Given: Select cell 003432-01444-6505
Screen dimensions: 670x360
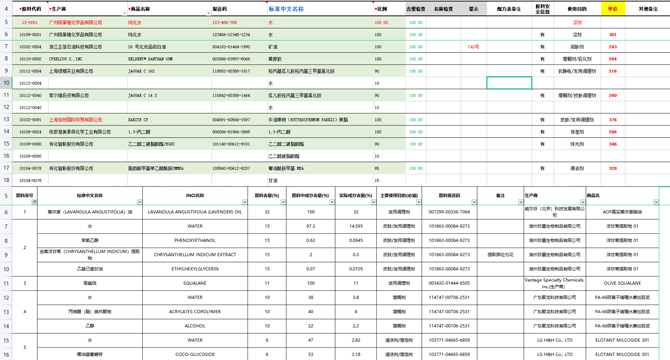Looking at the screenshot, I should point(449,283).
